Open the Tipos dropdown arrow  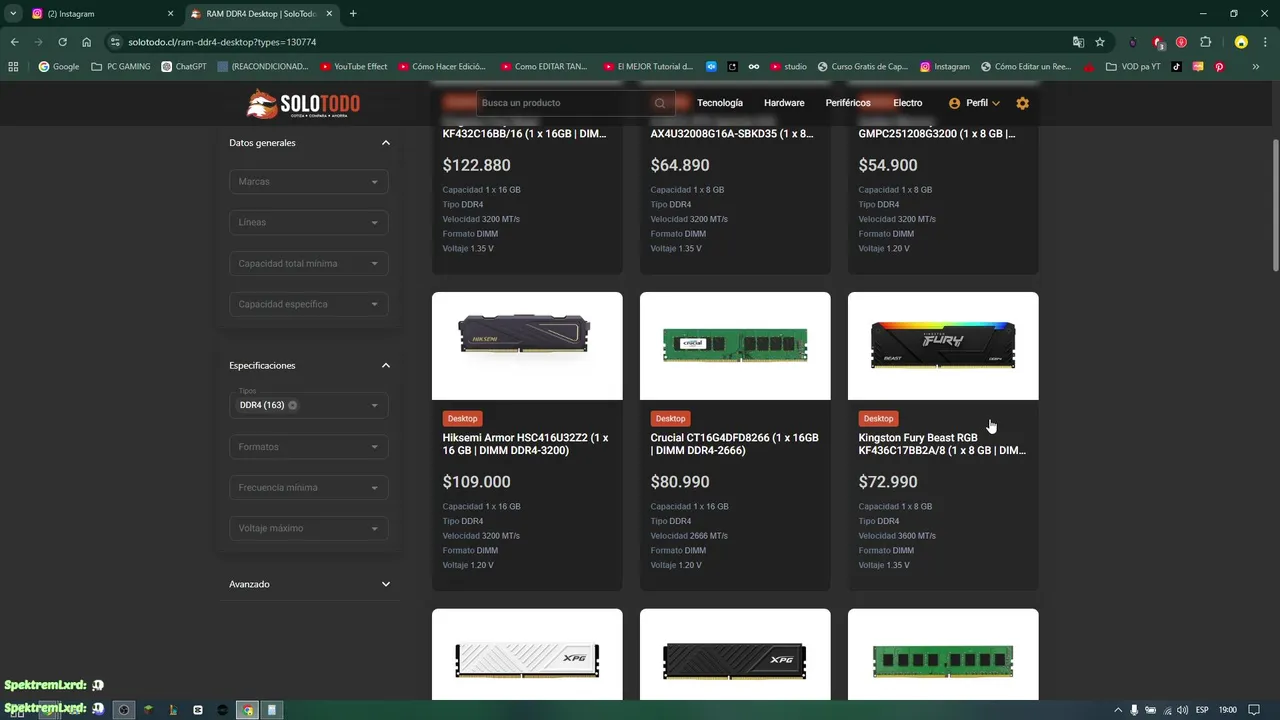pos(375,406)
